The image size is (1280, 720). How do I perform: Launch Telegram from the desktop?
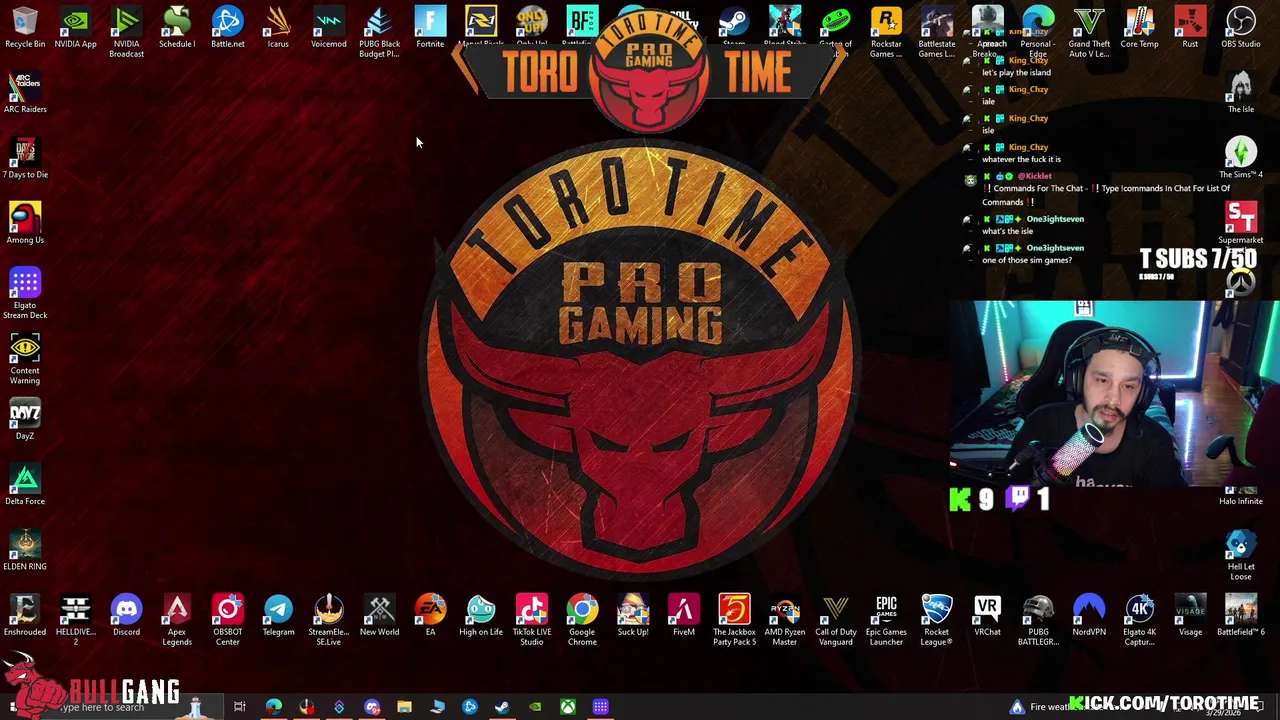278,615
